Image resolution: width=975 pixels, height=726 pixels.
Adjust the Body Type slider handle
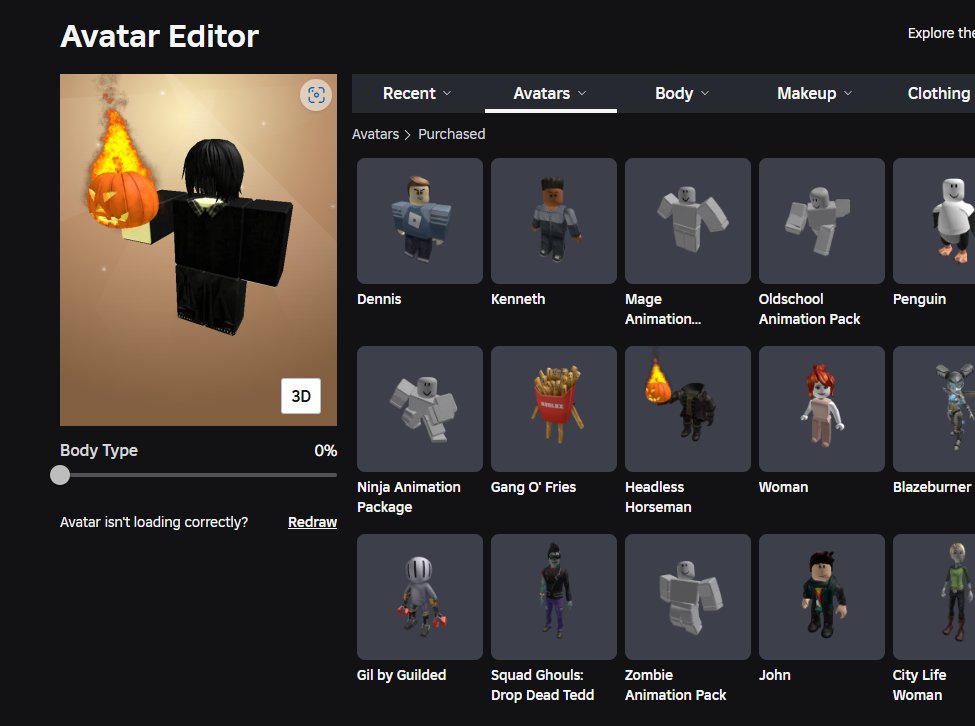point(60,475)
